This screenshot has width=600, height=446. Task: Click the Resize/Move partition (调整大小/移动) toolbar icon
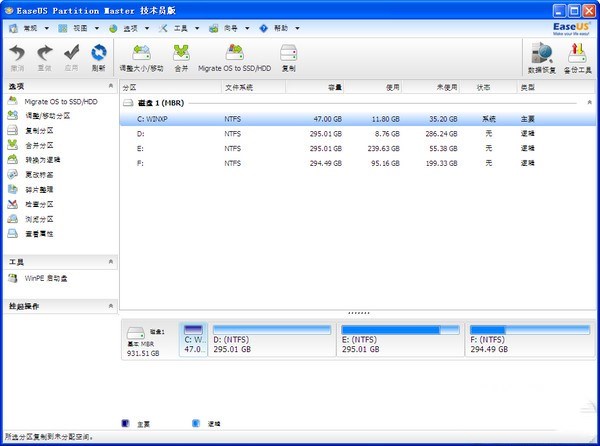(140, 56)
